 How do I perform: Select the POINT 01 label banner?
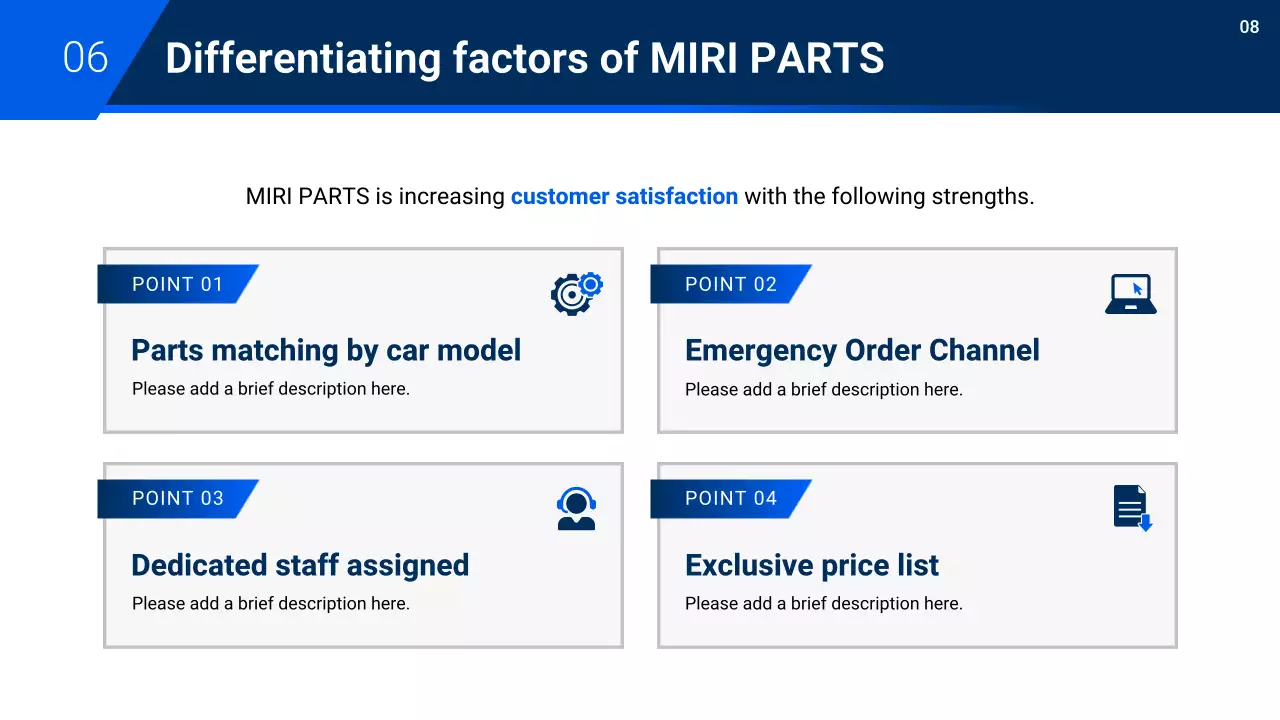click(x=177, y=284)
